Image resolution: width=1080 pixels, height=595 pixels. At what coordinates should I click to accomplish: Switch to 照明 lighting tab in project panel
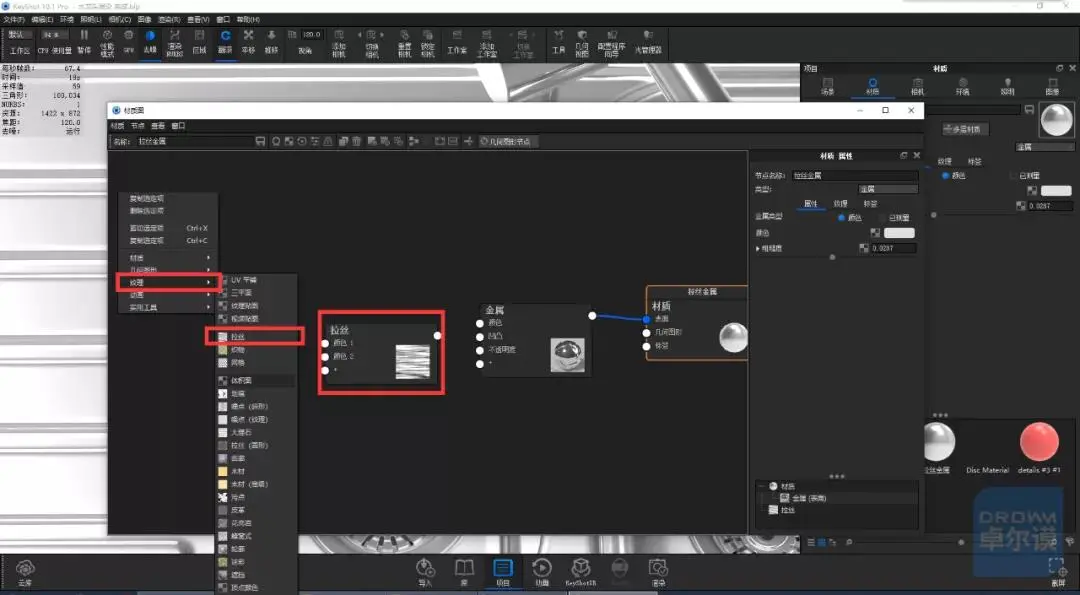(1008, 86)
